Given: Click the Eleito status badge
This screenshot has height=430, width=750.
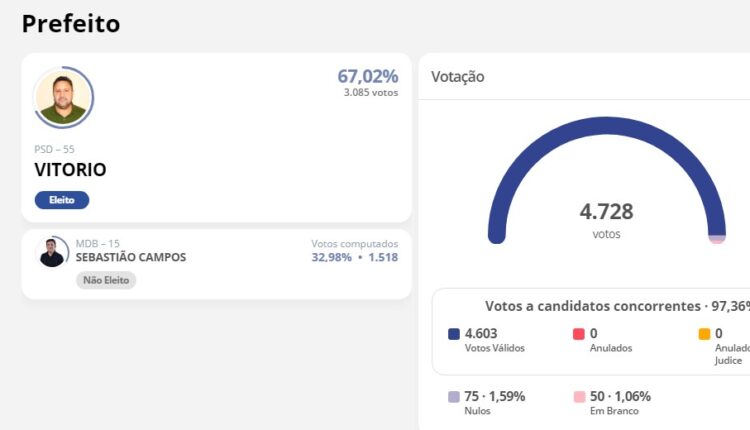Looking at the screenshot, I should [x=62, y=200].
